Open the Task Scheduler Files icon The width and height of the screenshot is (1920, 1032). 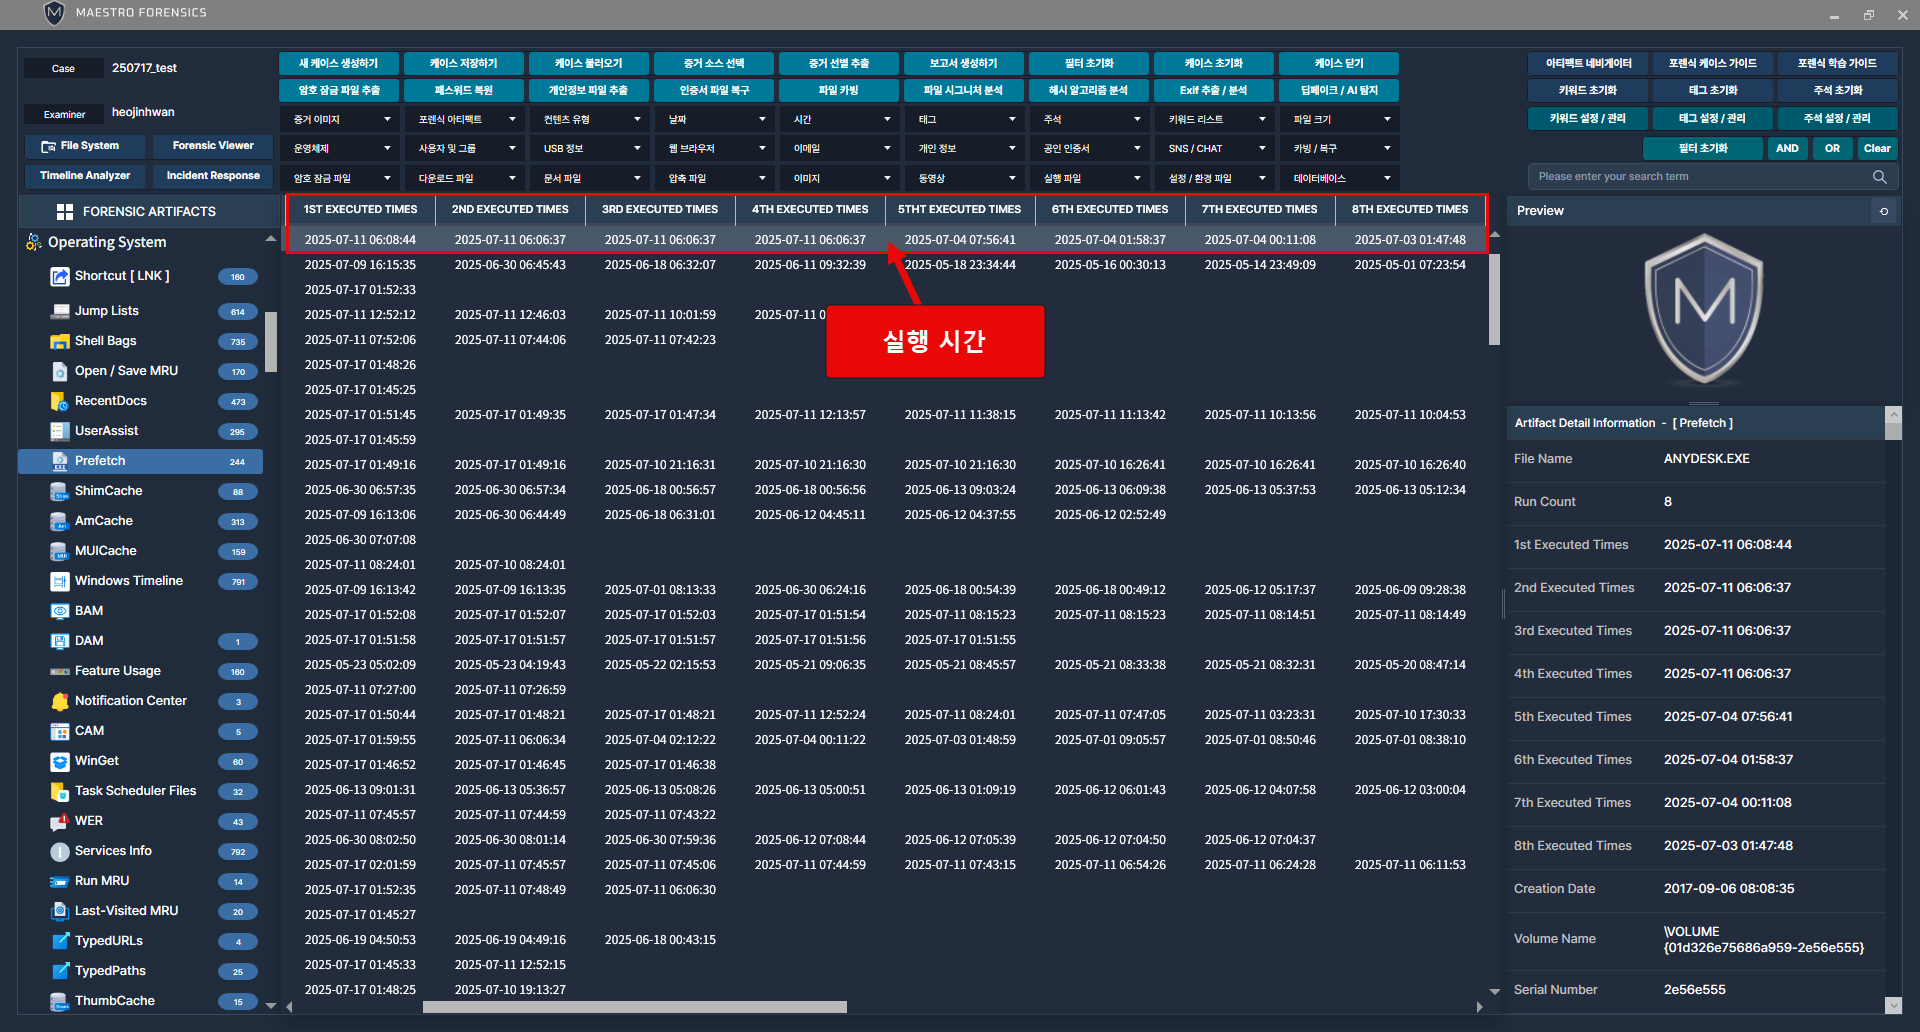point(59,791)
